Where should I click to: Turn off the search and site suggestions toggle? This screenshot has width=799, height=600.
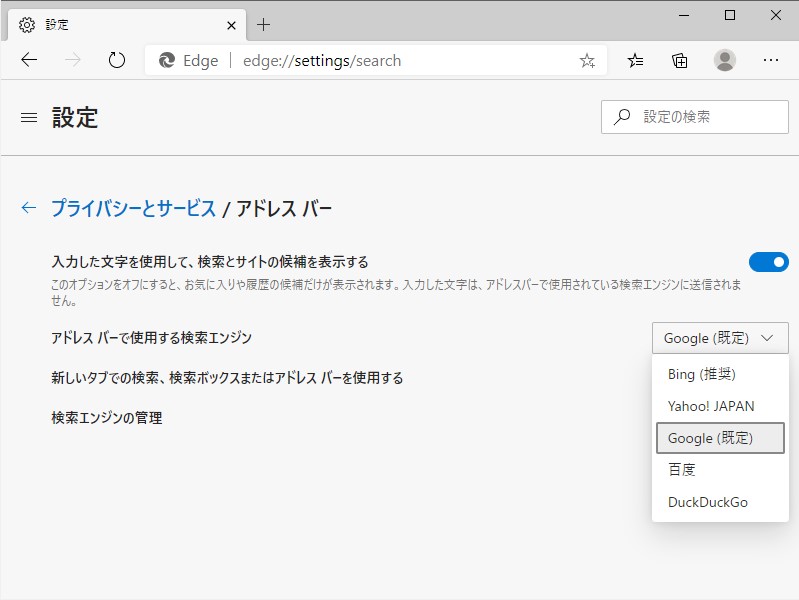[x=768, y=262]
